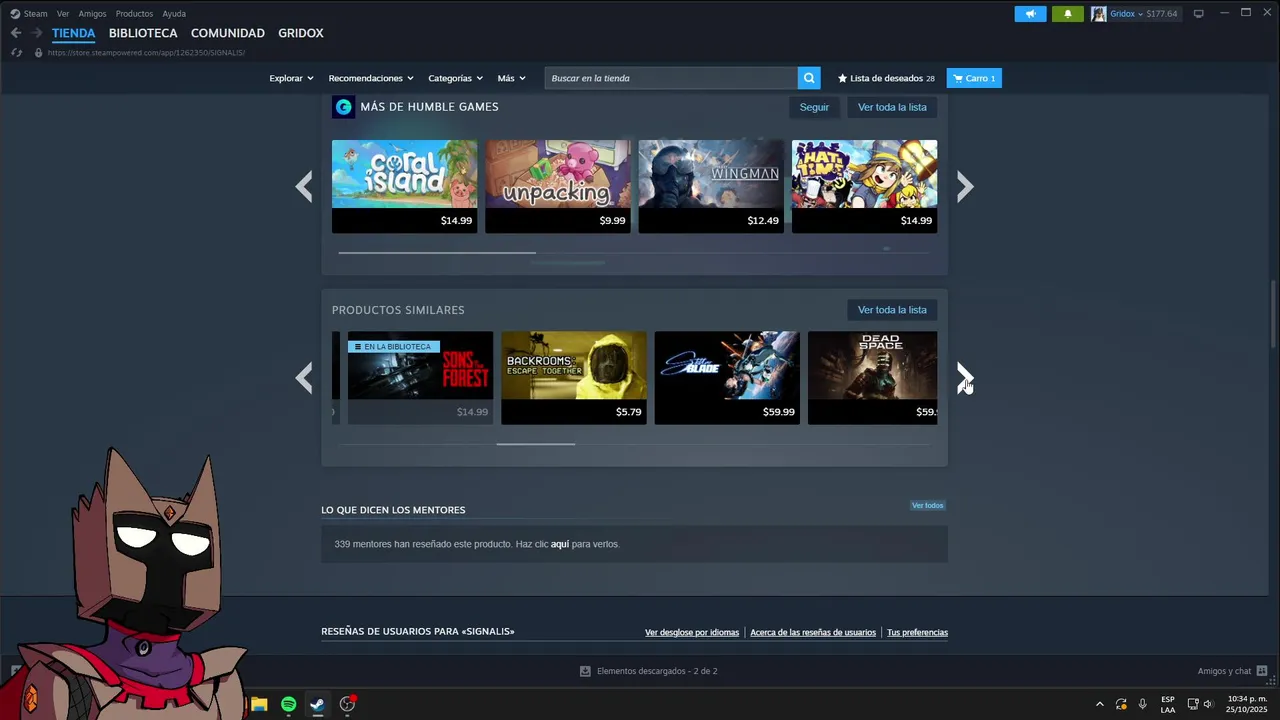Open the cart with the Carro button
The image size is (1280, 720).
pyautogui.click(x=974, y=78)
